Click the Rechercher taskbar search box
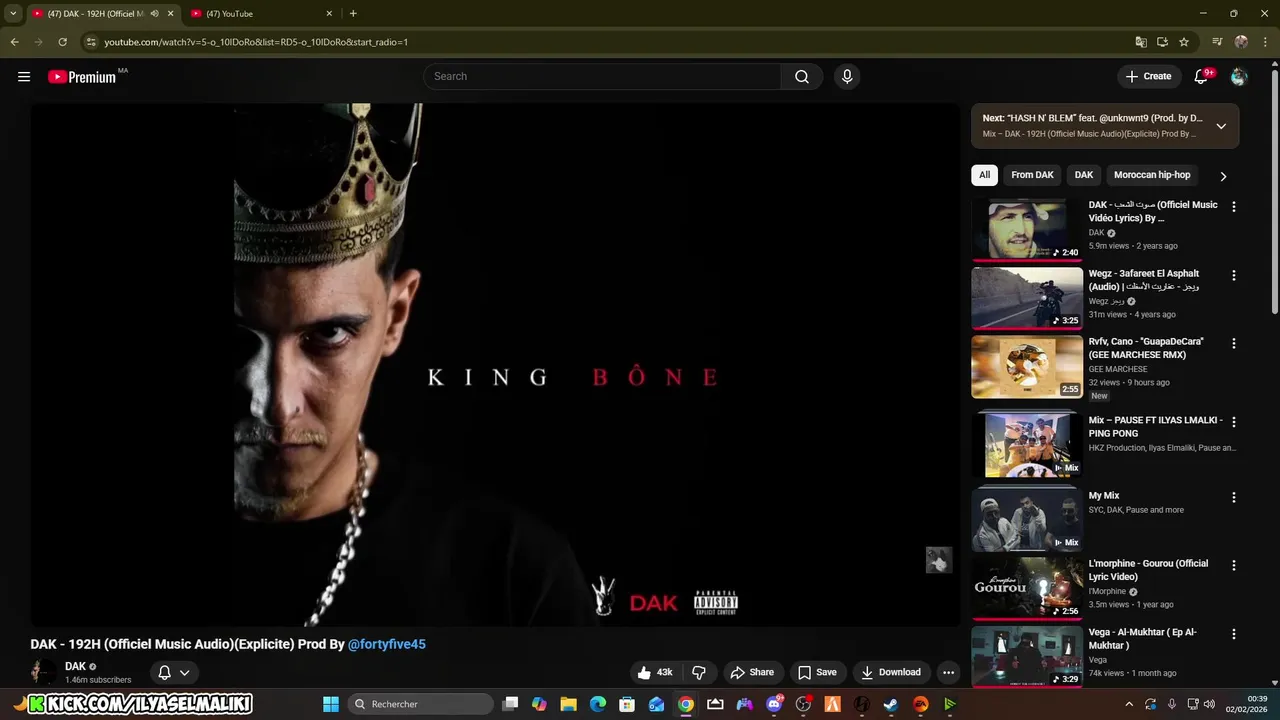 point(421,704)
